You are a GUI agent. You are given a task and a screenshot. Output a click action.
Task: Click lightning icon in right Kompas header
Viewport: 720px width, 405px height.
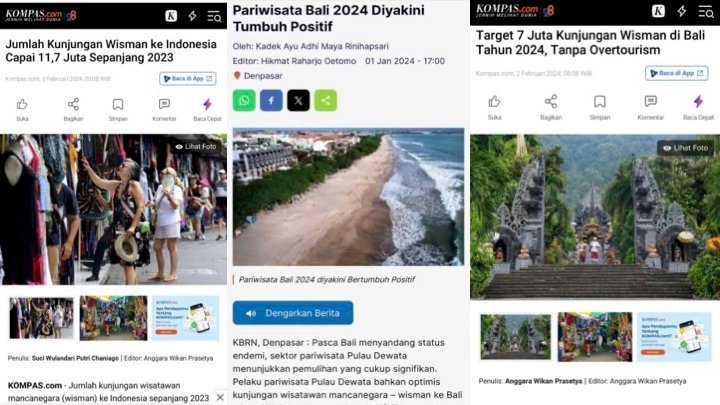pos(682,11)
